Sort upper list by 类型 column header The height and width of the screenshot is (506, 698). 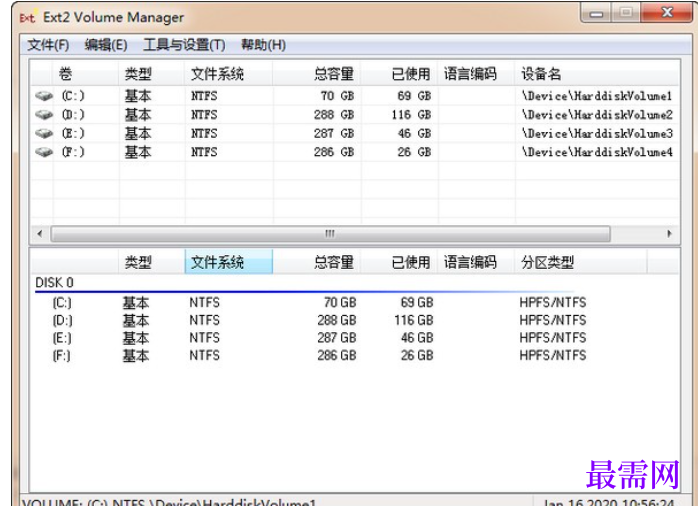point(151,73)
